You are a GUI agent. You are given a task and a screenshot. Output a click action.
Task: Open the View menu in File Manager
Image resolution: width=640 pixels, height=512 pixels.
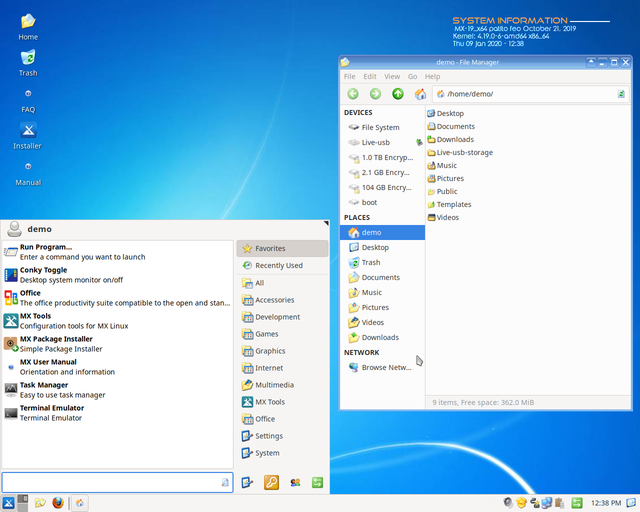point(392,76)
